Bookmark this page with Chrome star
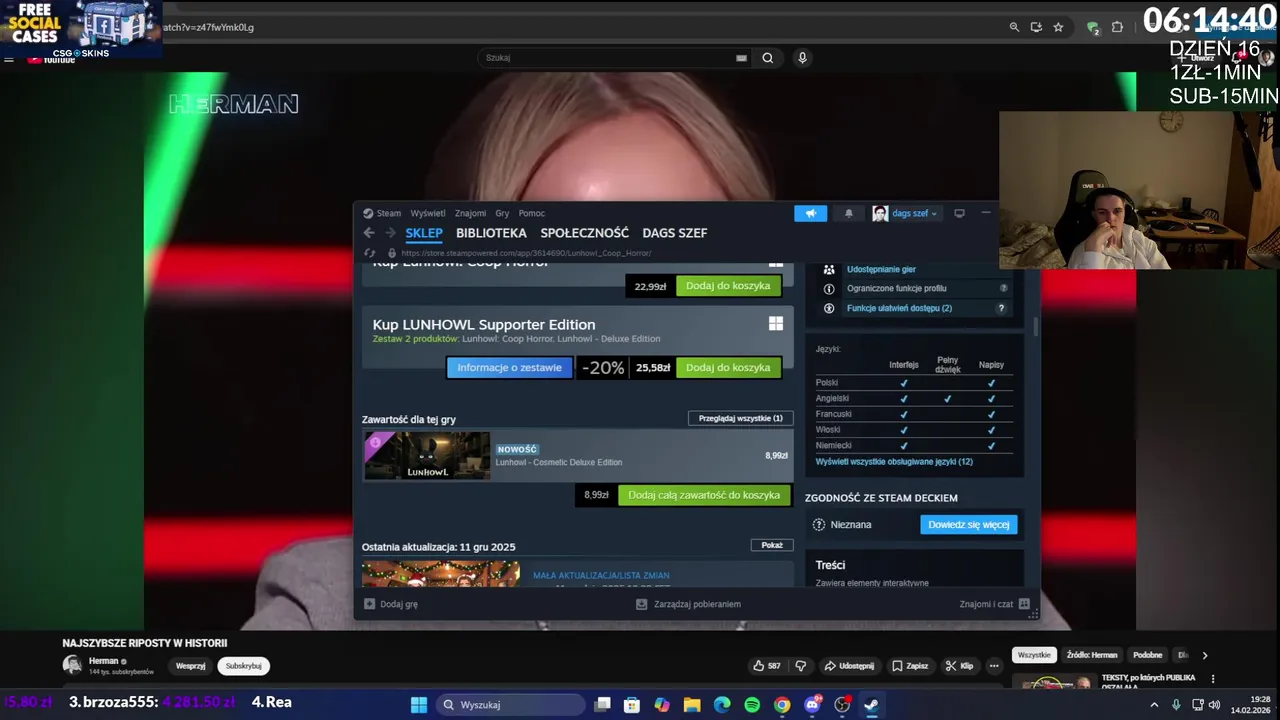The image size is (1280, 720). point(1058,27)
